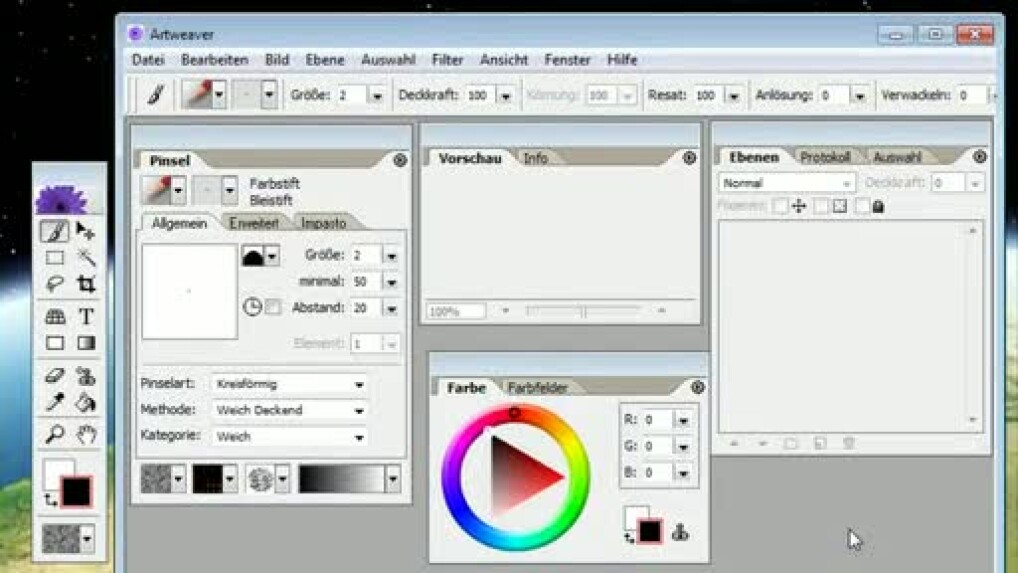Select the Crop tool
The image size is (1018, 573).
click(87, 285)
